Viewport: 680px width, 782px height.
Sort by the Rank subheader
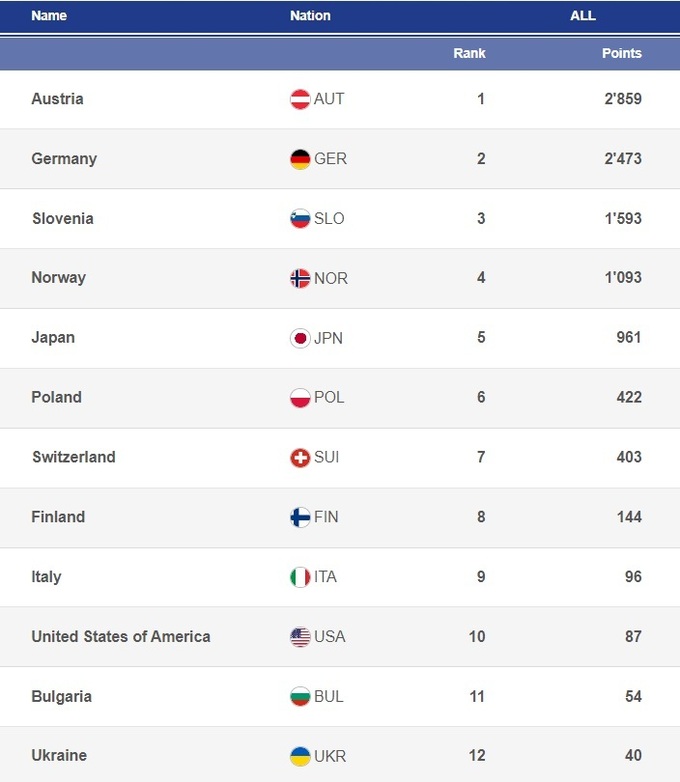[469, 53]
